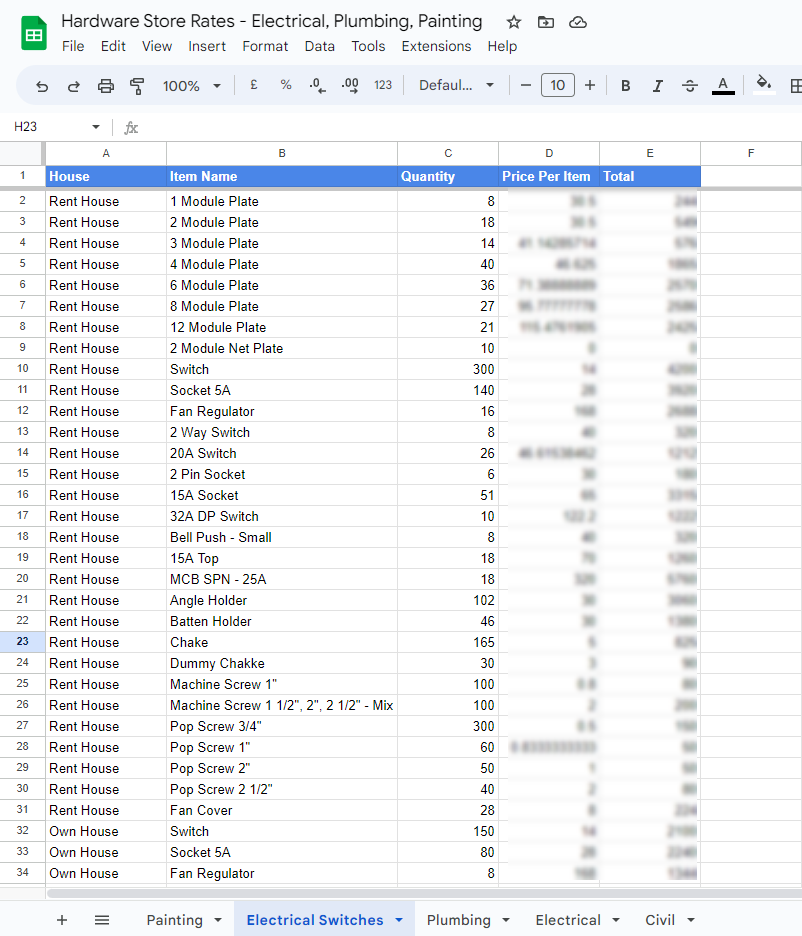Format as currency with pound icon
This screenshot has height=936, width=802.
point(254,86)
